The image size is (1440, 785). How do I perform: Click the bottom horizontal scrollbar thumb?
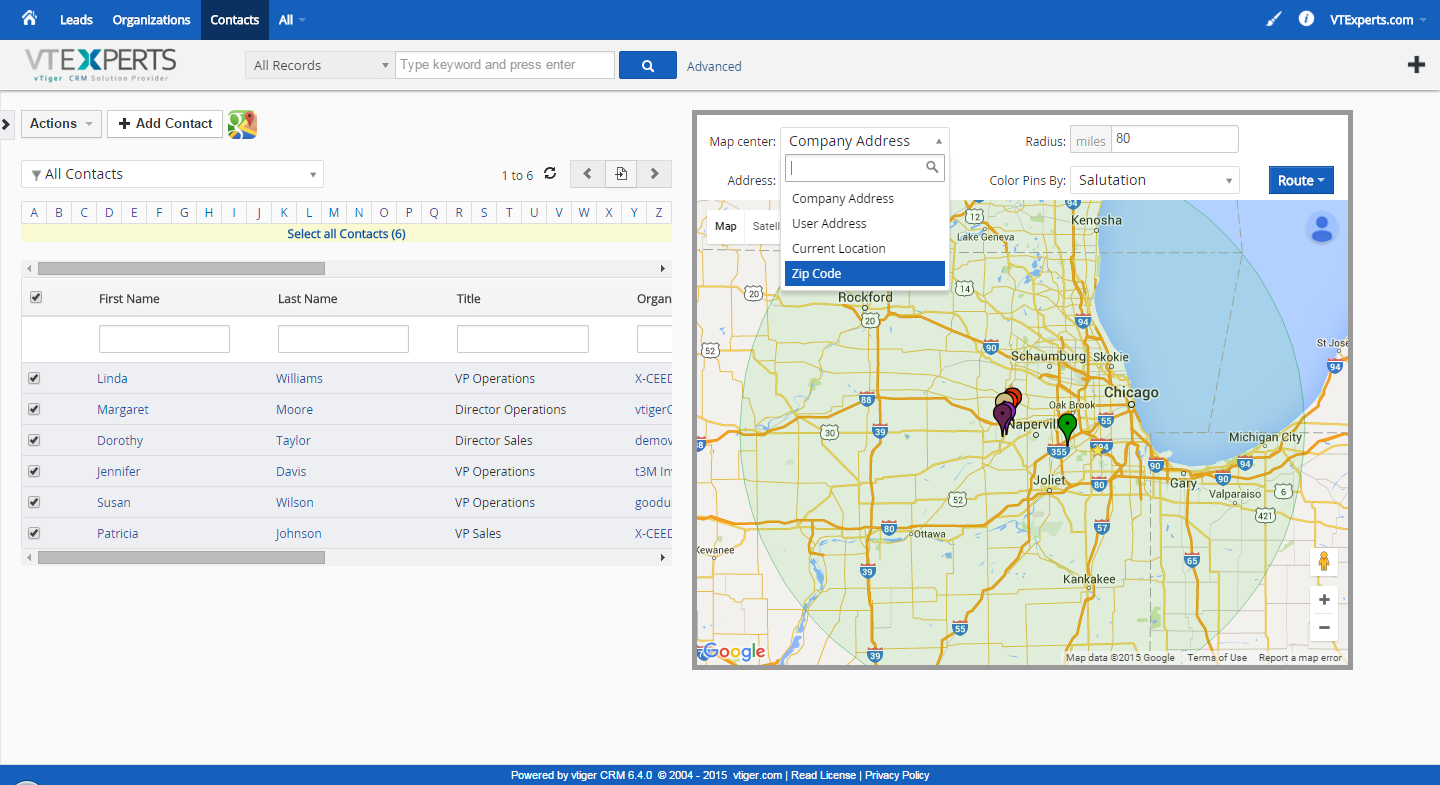coord(181,557)
